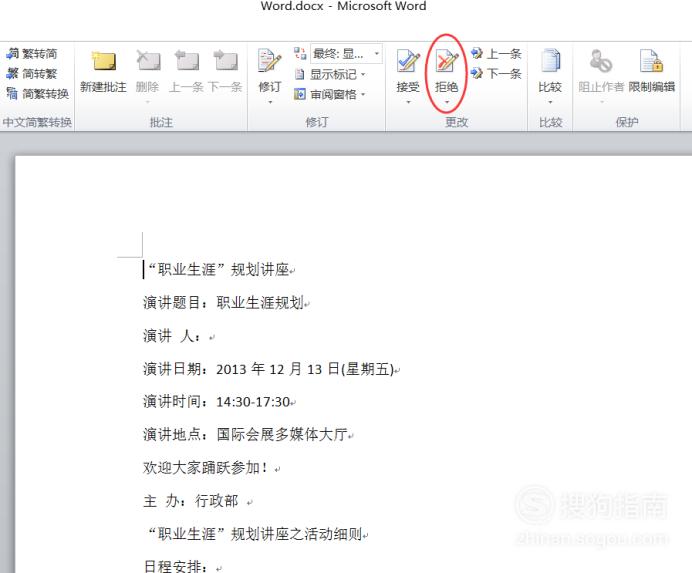692x573 pixels.
Task: Expand the 修订 button dropdown arrow
Action: pos(270,102)
